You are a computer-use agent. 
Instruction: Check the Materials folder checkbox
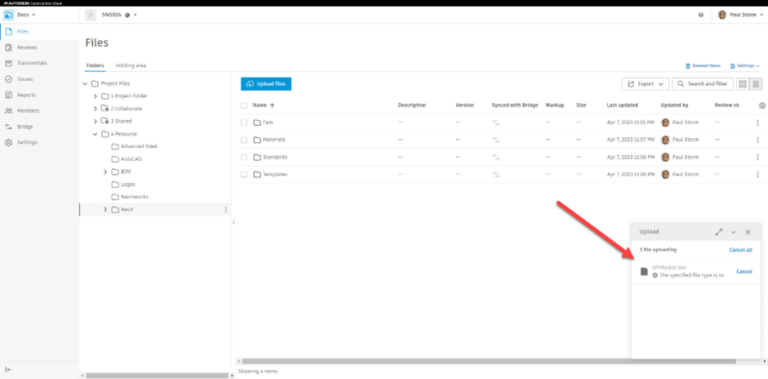pyautogui.click(x=244, y=140)
